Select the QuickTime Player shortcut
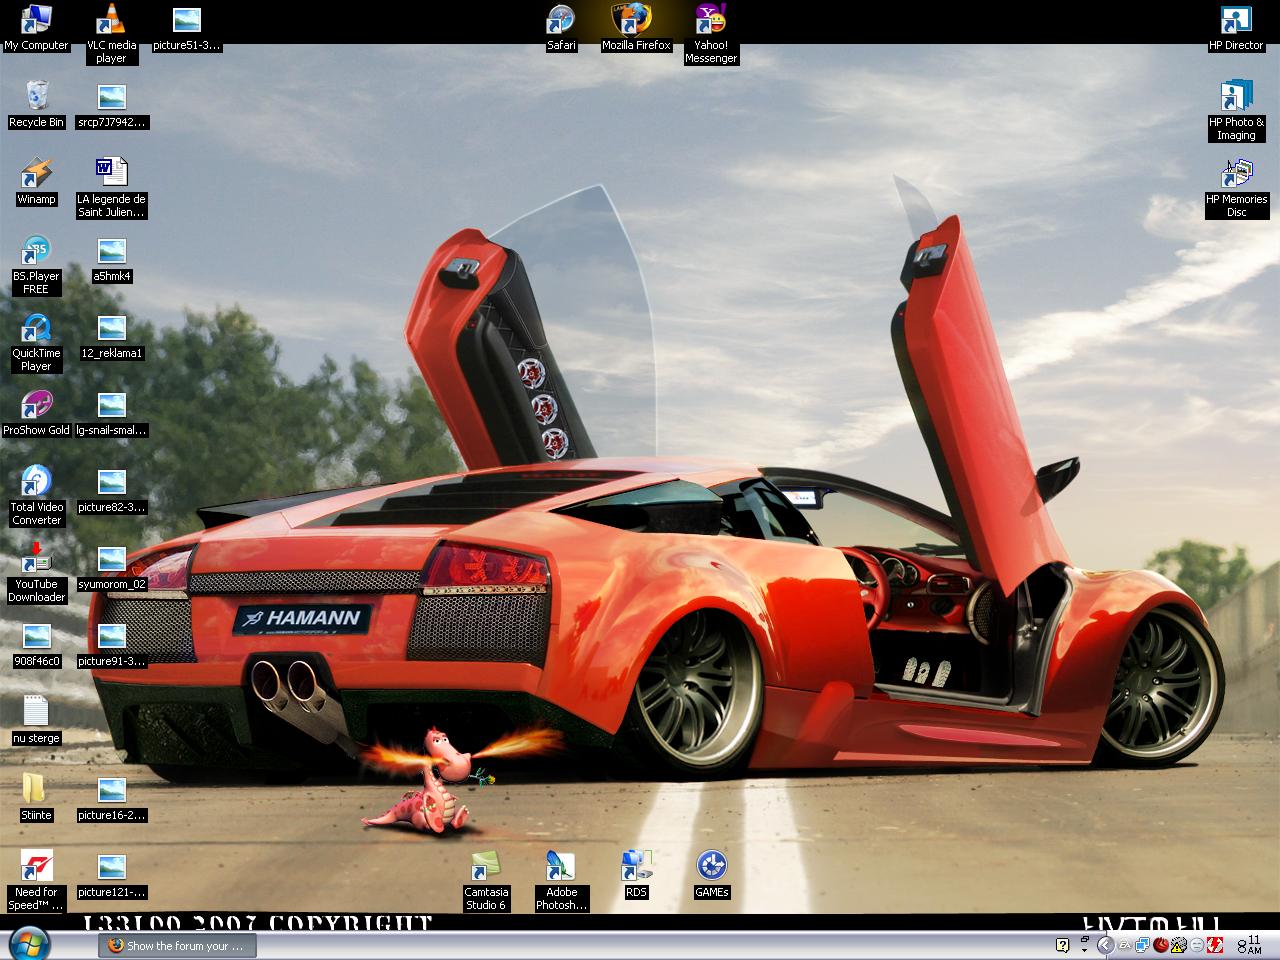The image size is (1280, 960). tap(36, 342)
